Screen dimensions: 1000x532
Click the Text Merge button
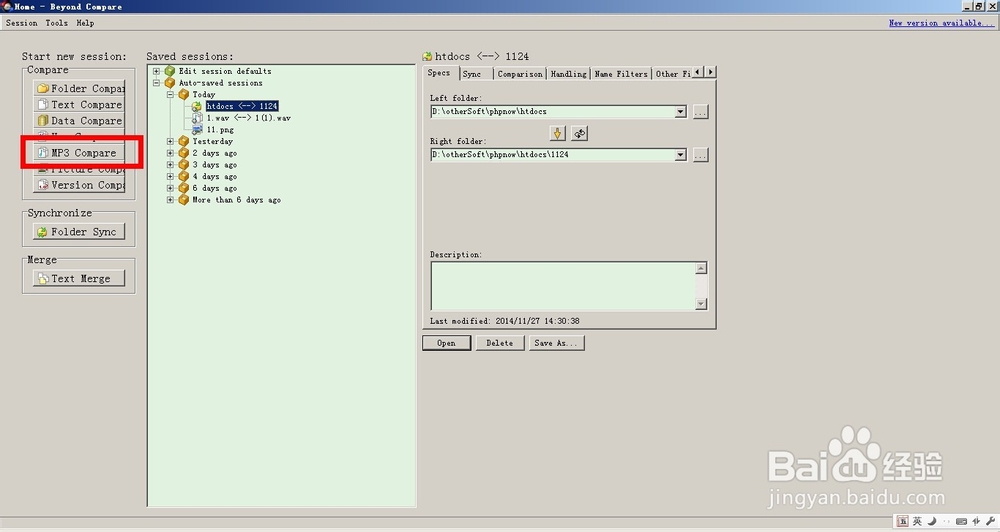pyautogui.click(x=79, y=279)
